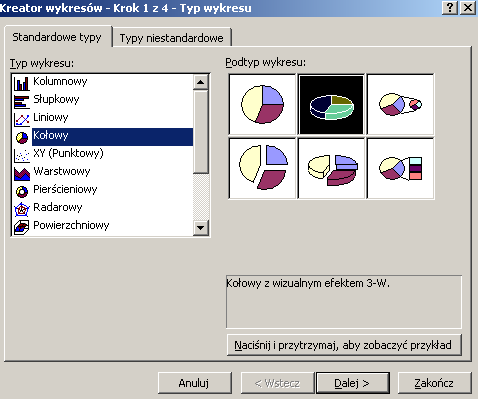478x399 pixels.
Task: Select the XY (Punktowy) list entry text
Action: click(x=68, y=153)
